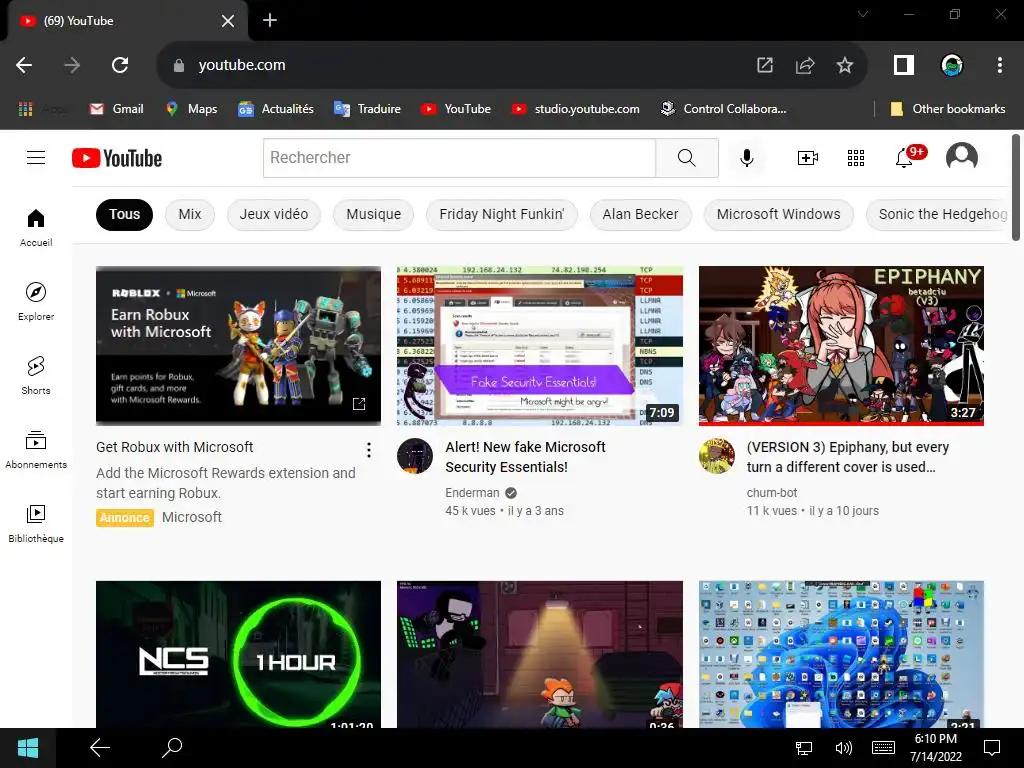Image resolution: width=1024 pixels, height=768 pixels.
Task: Open browser profile avatar
Action: [952, 65]
